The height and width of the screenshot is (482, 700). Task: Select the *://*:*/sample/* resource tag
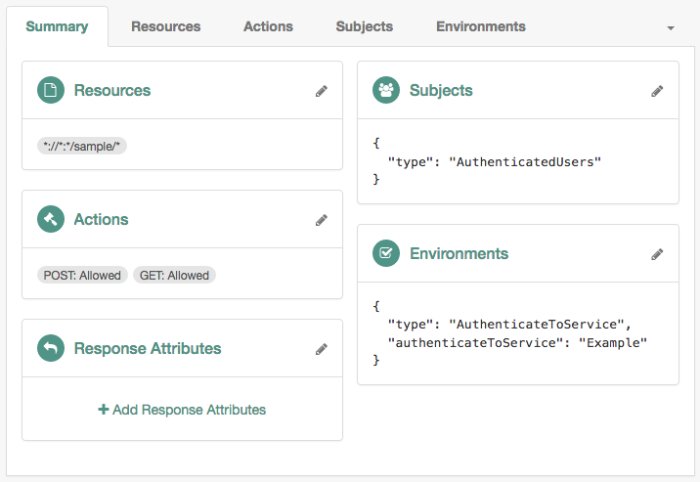pos(82,146)
